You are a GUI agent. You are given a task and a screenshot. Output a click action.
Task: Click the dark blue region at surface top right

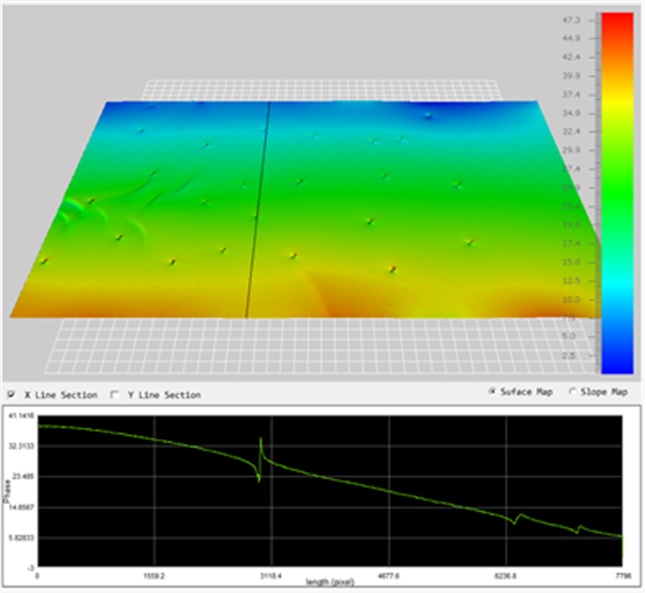(430, 115)
